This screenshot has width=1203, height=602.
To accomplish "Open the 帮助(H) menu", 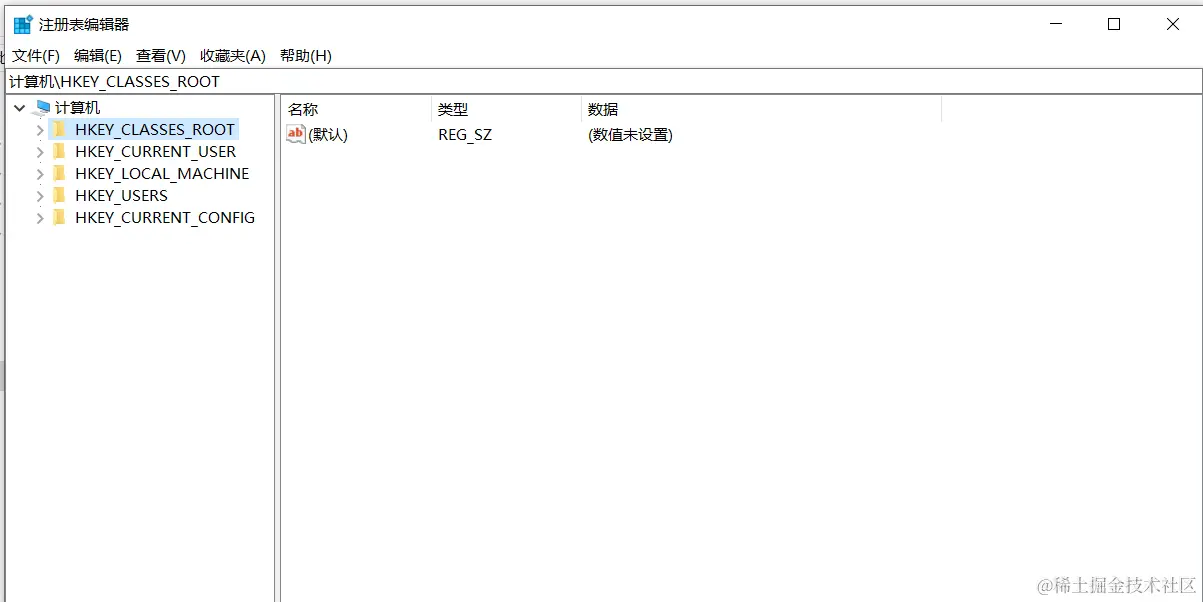I will [x=306, y=56].
